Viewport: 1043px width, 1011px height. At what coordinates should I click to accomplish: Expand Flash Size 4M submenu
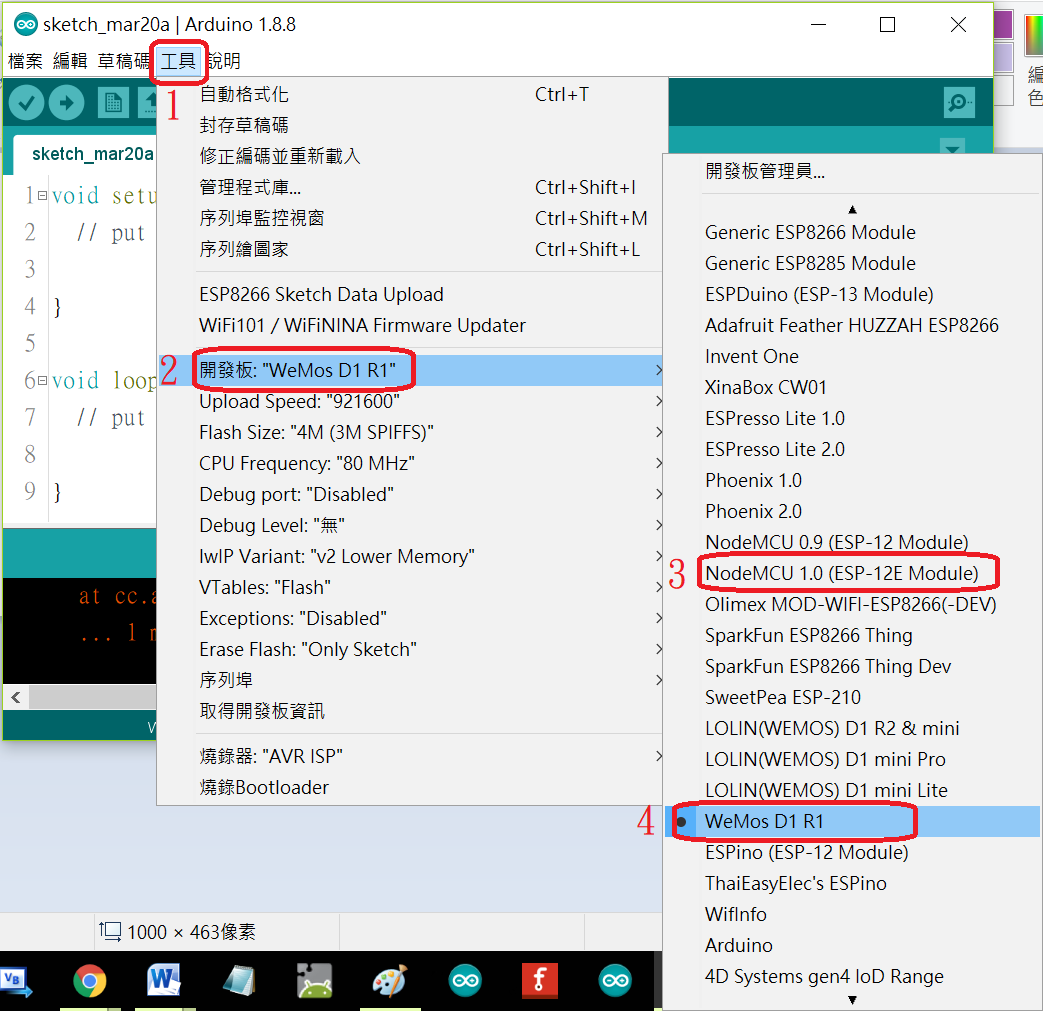[x=410, y=432]
